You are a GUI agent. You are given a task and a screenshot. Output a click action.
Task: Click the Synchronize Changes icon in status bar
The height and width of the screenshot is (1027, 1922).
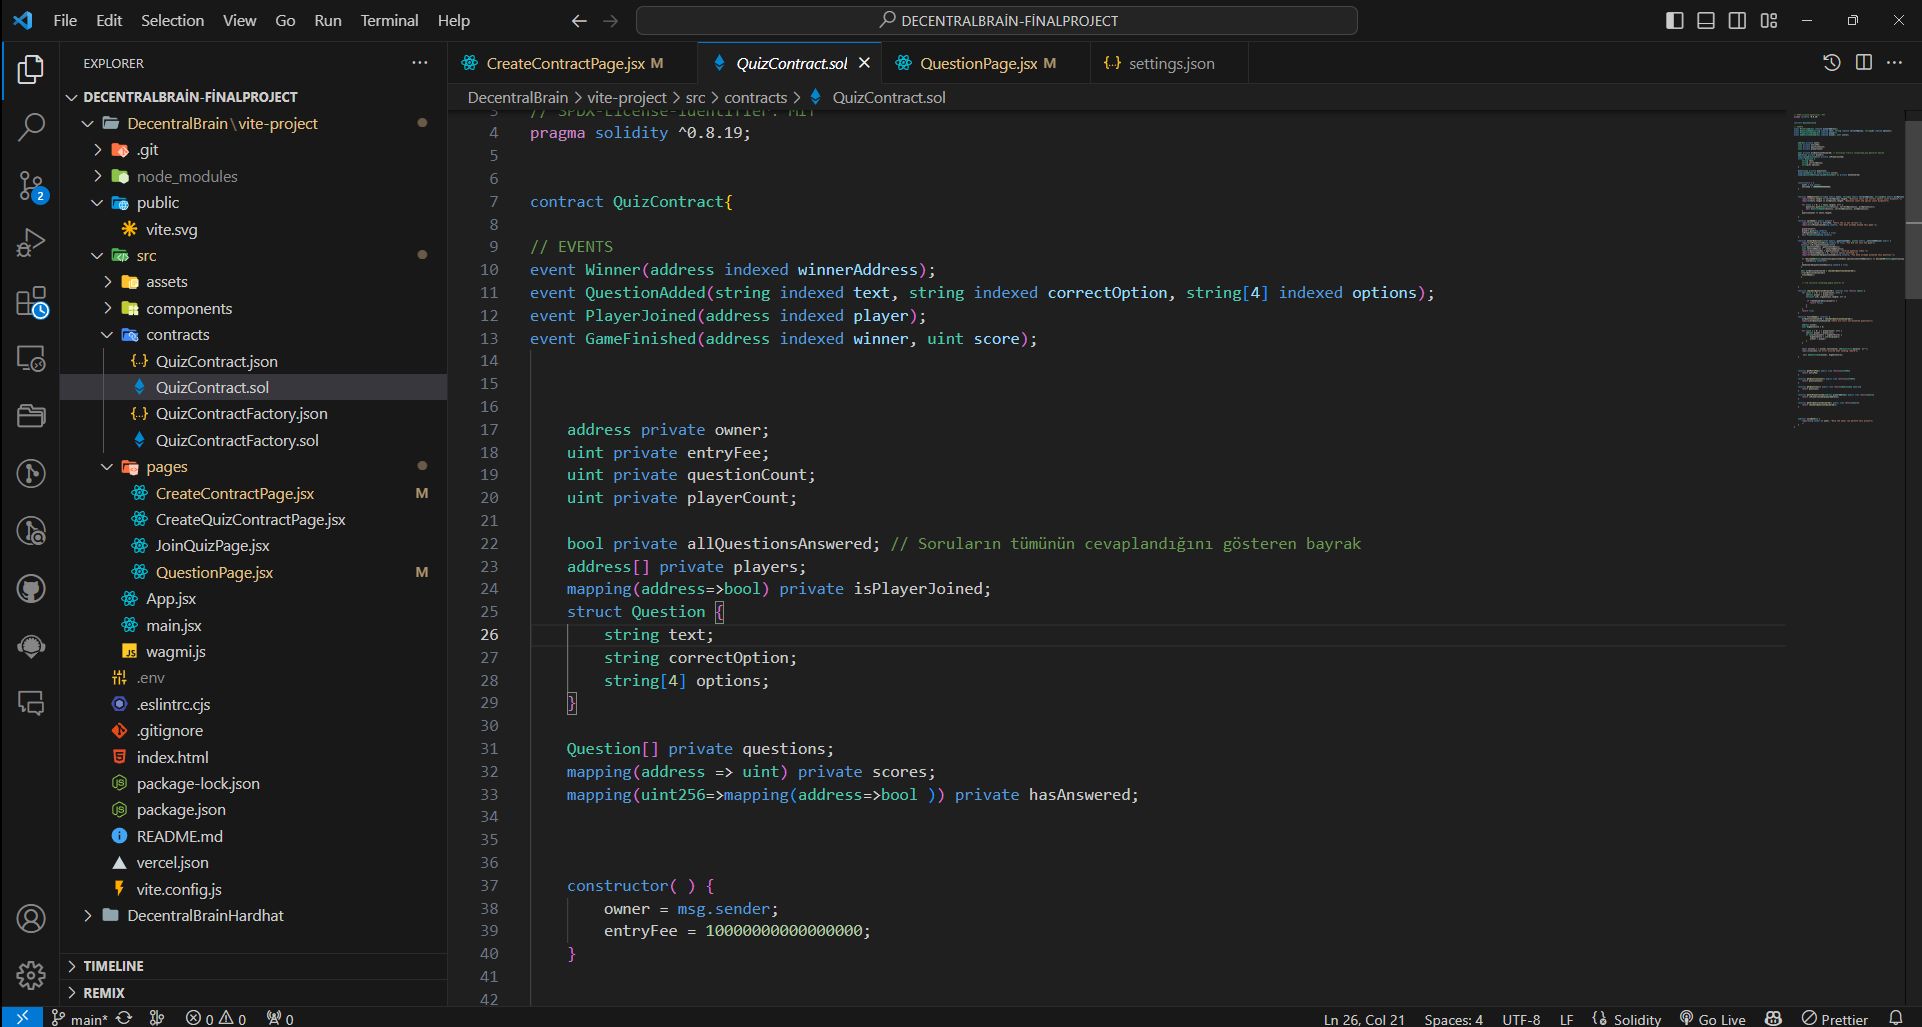pyautogui.click(x=125, y=1018)
